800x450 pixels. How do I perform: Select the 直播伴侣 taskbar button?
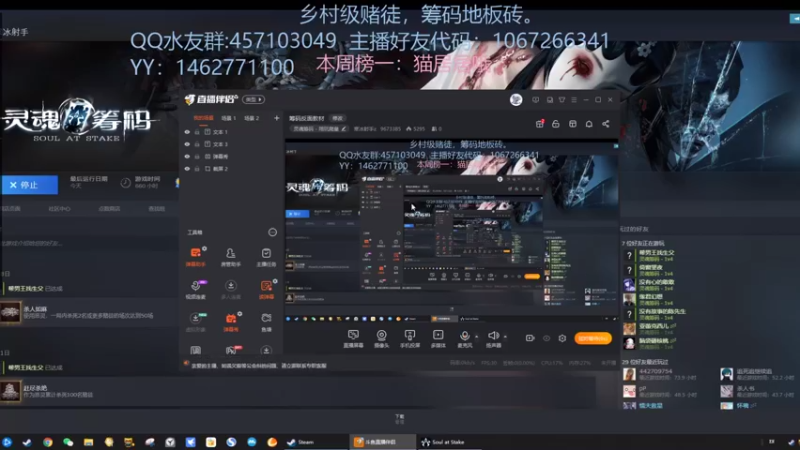[382, 442]
